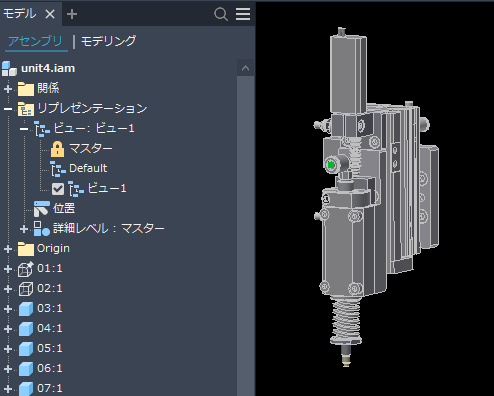Click the 詳細レベル level-of-detail icon
Image resolution: width=494 pixels, height=396 pixels.
coord(42,229)
